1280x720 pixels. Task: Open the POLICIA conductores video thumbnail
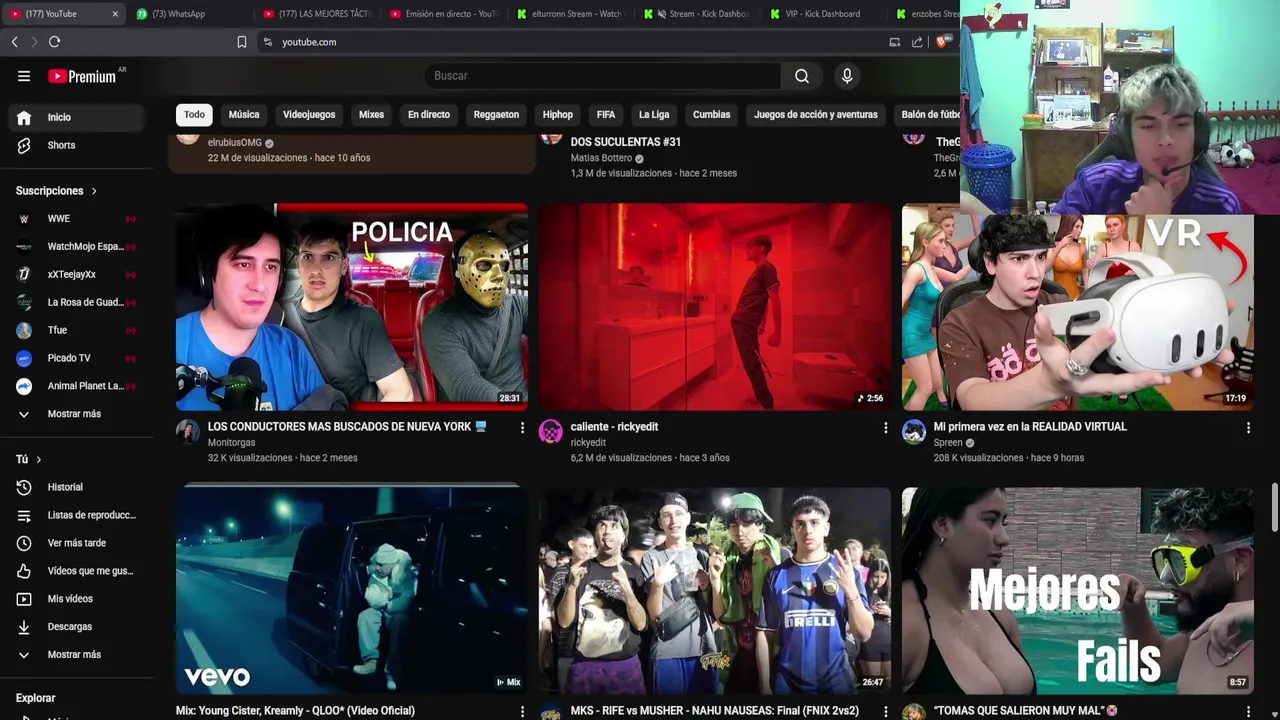pyautogui.click(x=352, y=307)
